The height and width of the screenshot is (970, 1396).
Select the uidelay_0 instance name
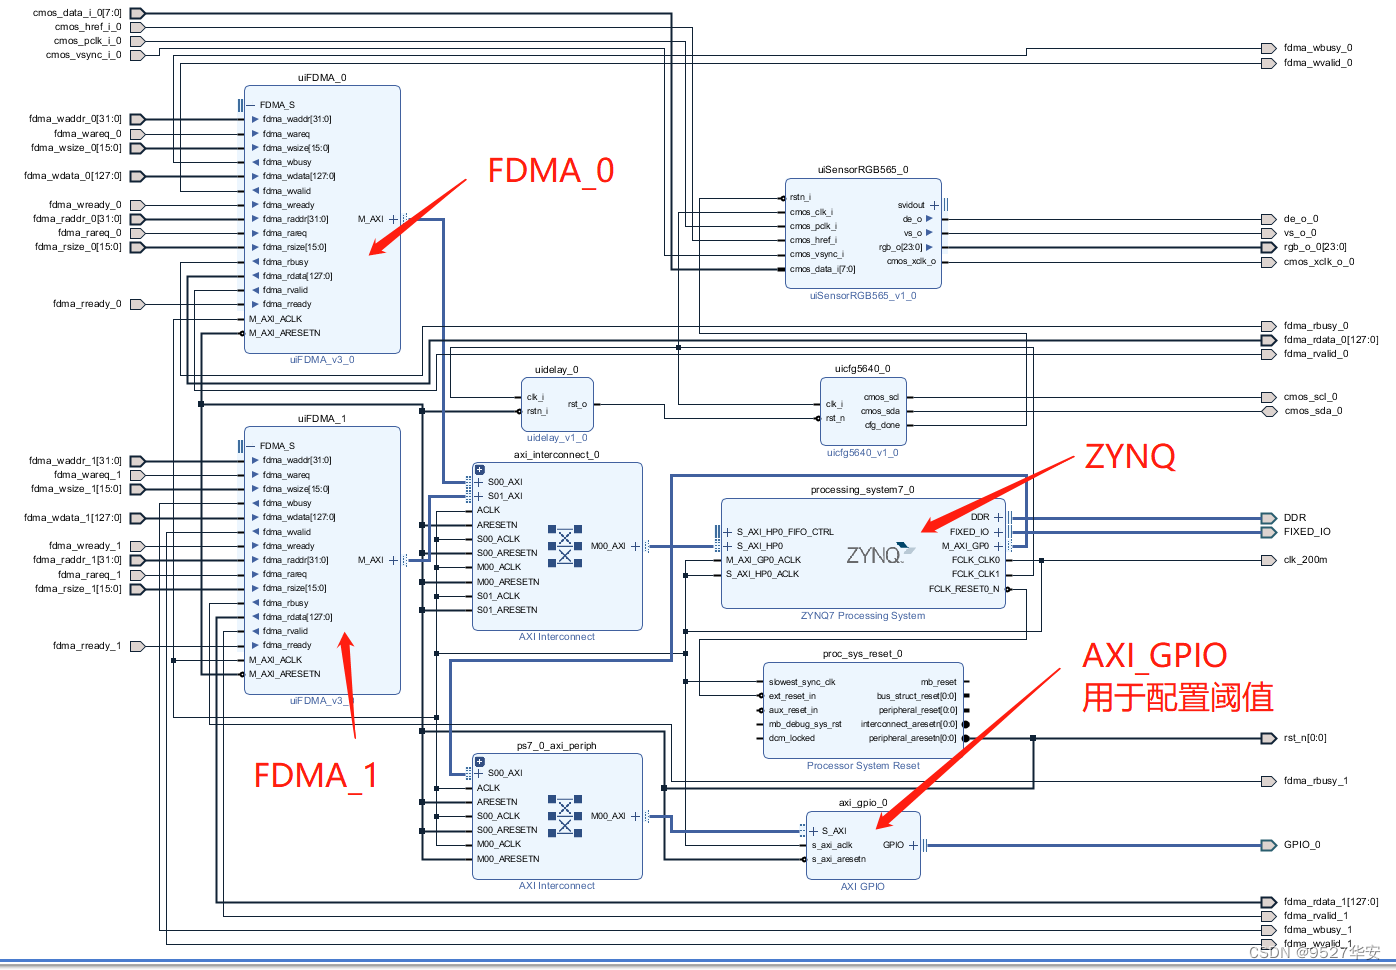tap(557, 370)
